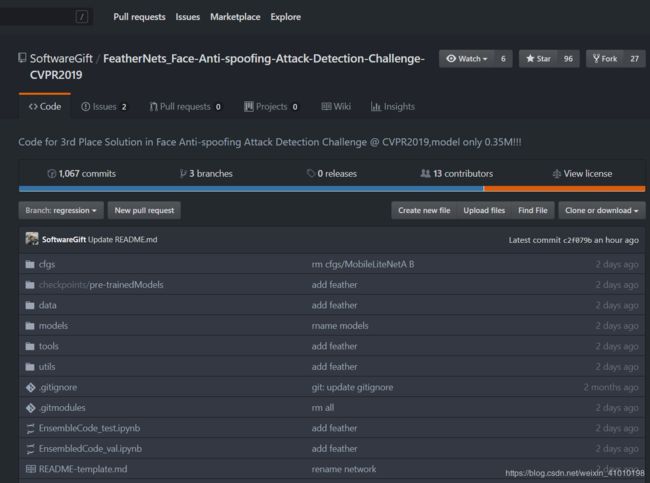Open pre-trainedModels folder link
This screenshot has height=483, width=650.
(x=126, y=285)
